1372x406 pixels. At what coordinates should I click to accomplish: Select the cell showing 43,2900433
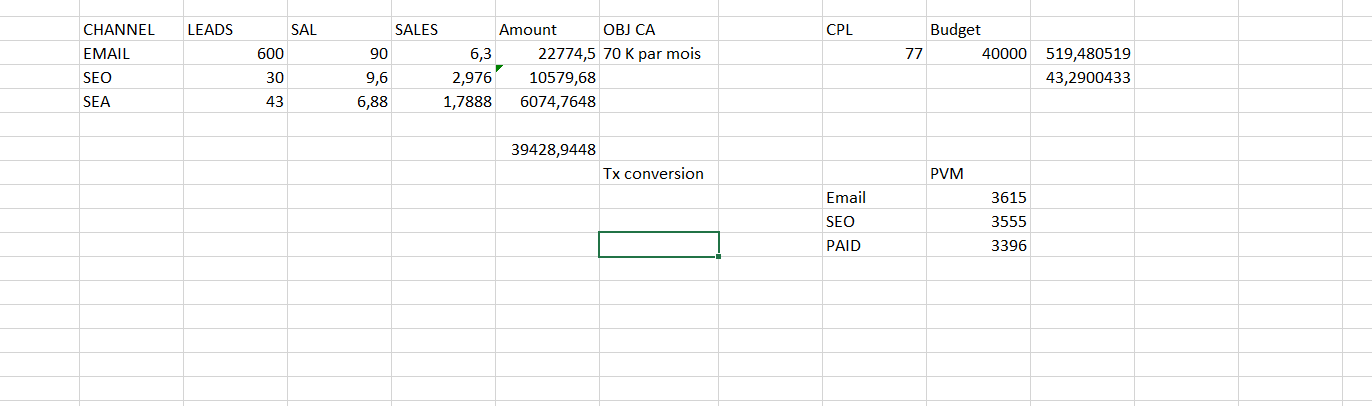click(x=1082, y=78)
